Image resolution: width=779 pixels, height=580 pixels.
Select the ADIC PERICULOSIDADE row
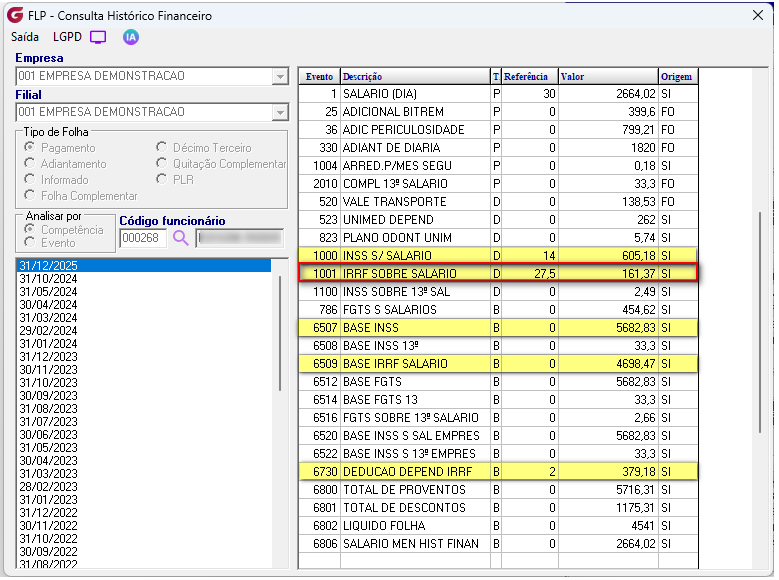(498, 130)
